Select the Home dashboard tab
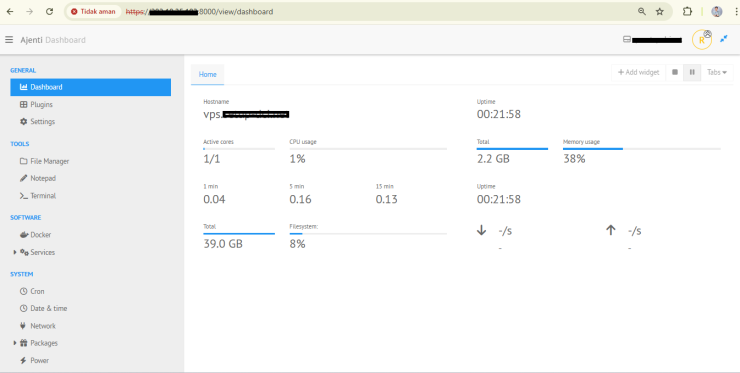The height and width of the screenshot is (373, 740). [207, 75]
